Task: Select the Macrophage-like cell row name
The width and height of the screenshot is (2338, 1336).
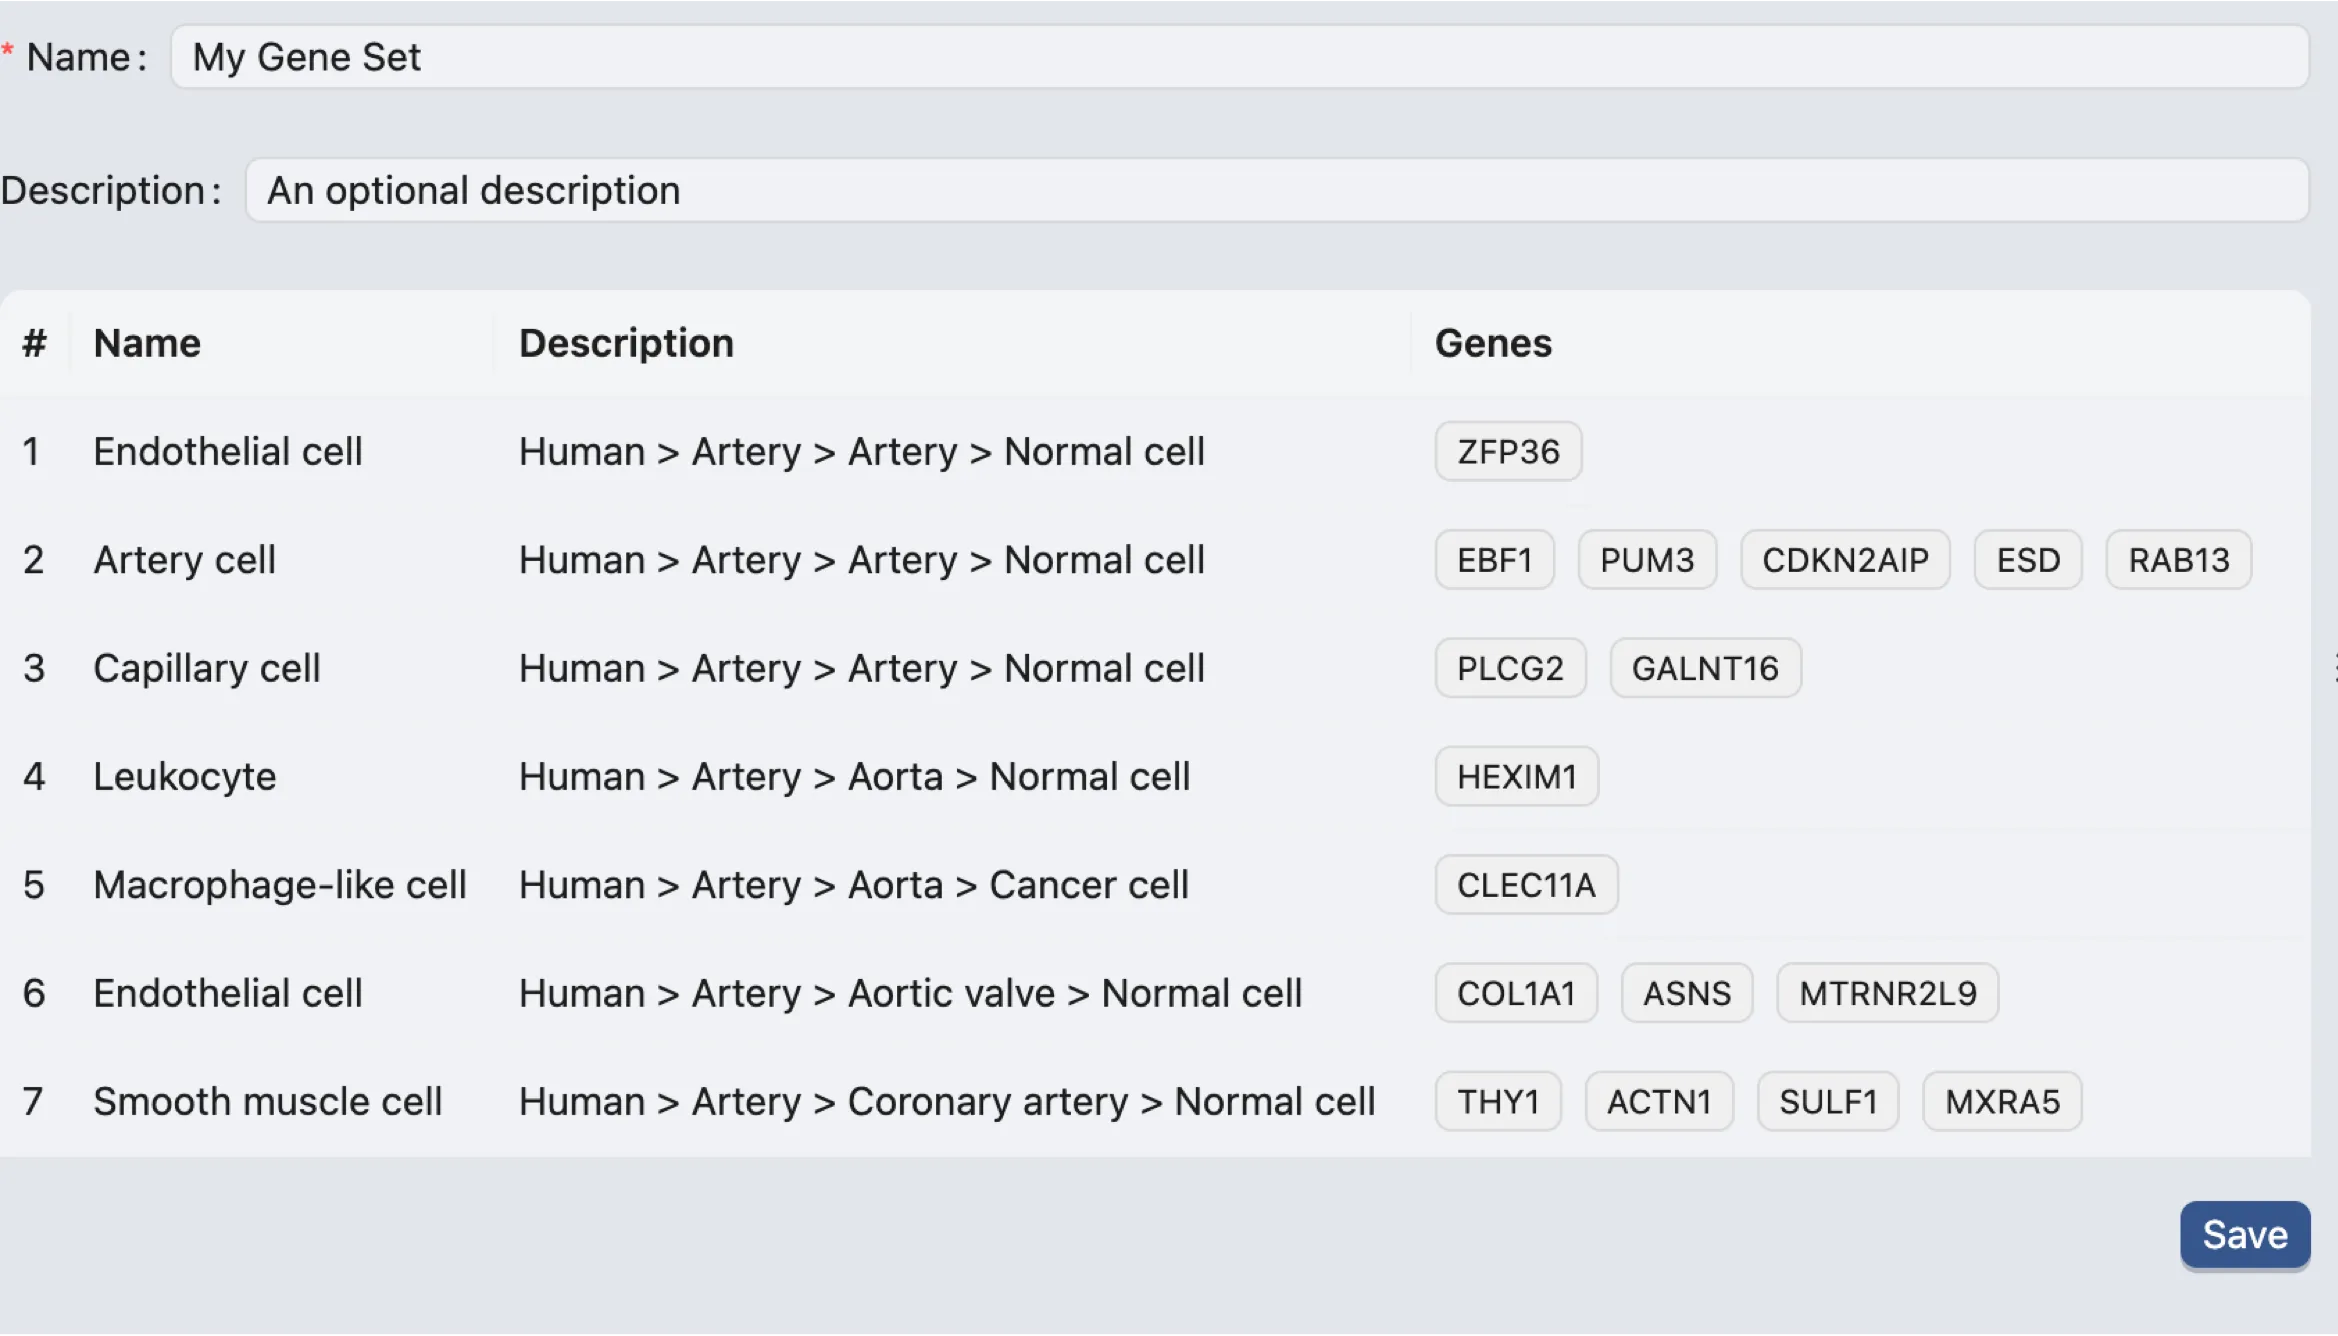Action: coord(280,885)
